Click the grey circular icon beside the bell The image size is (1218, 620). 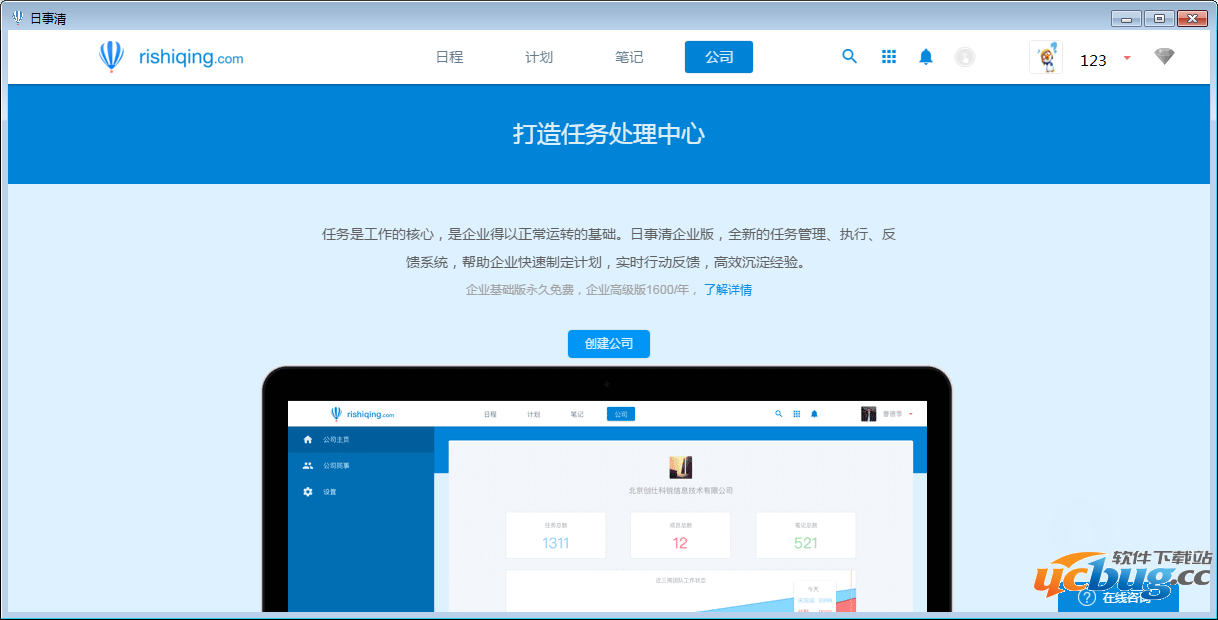pos(964,57)
